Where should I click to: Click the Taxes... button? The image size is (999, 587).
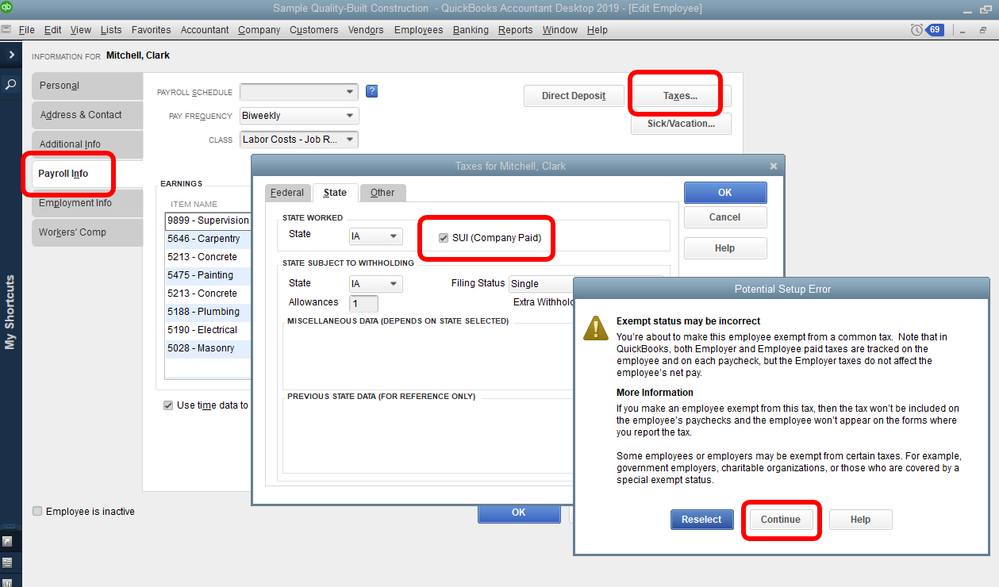coord(680,96)
